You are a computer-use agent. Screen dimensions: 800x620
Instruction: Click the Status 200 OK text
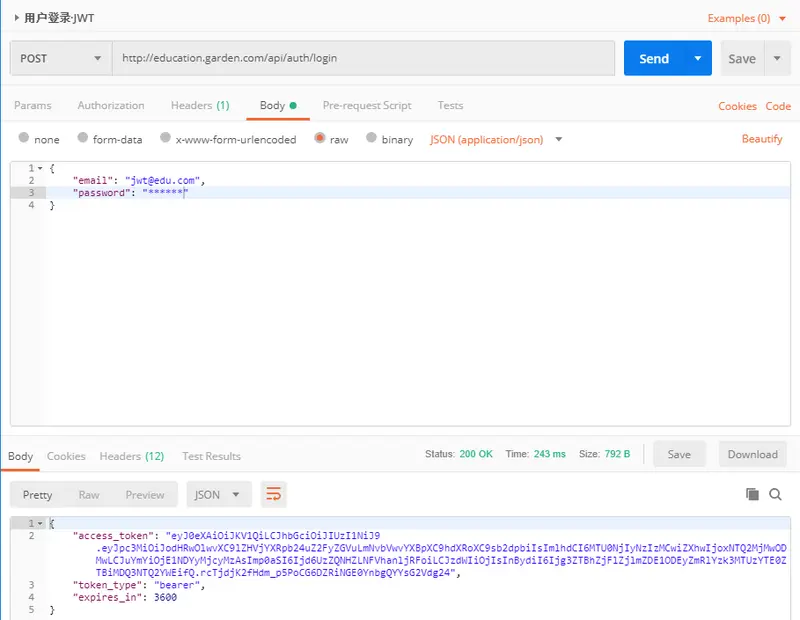pos(459,454)
